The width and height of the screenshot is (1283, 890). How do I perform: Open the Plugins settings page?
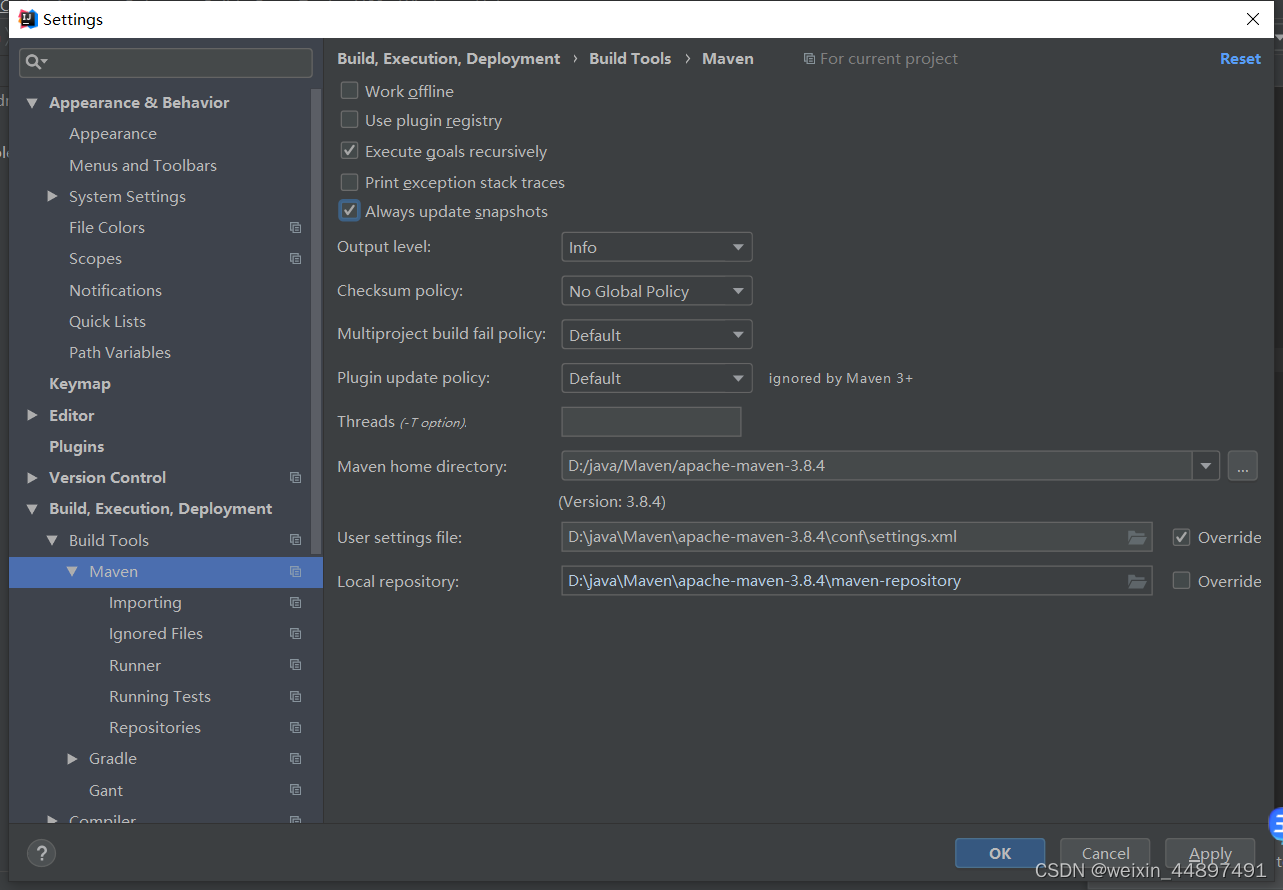click(77, 446)
